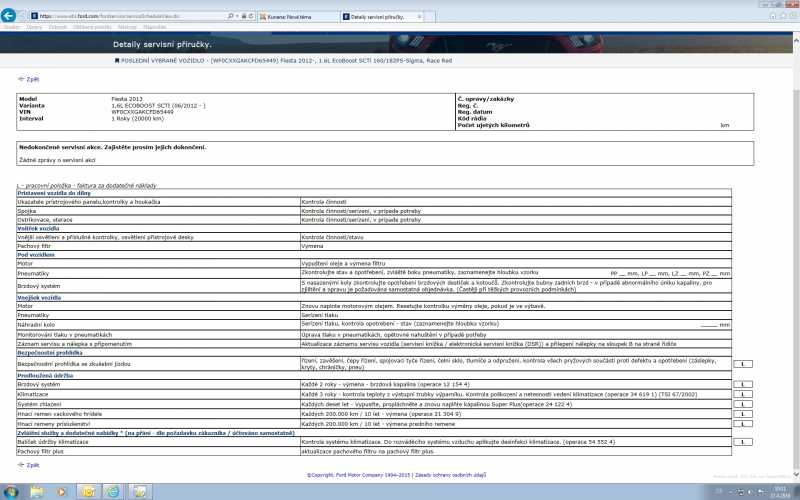Tick the Systém chlazení coolant box
Image resolution: width=800 pixels, height=500 pixels.
point(742,404)
